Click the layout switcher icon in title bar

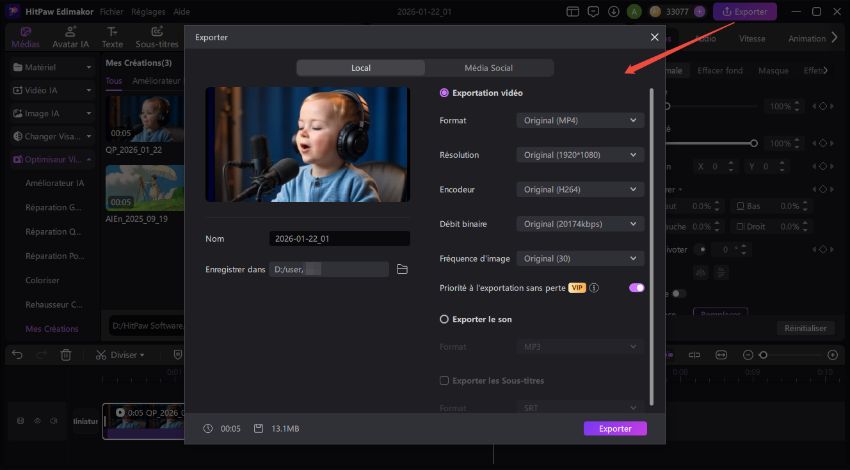pyautogui.click(x=572, y=11)
